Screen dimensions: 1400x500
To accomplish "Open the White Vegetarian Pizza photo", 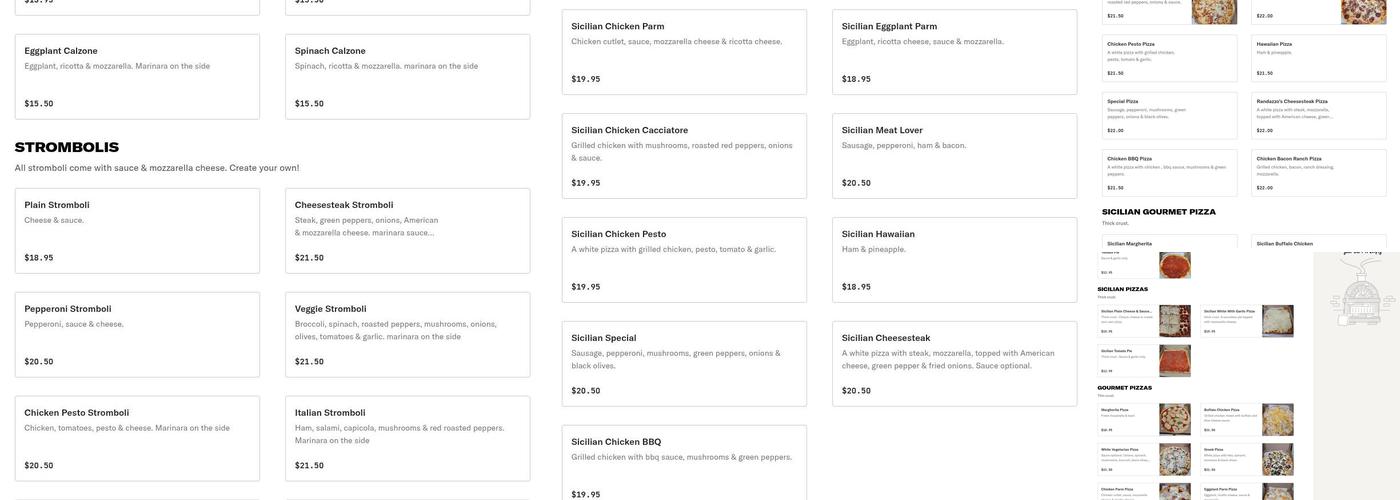I will pos(1174,459).
